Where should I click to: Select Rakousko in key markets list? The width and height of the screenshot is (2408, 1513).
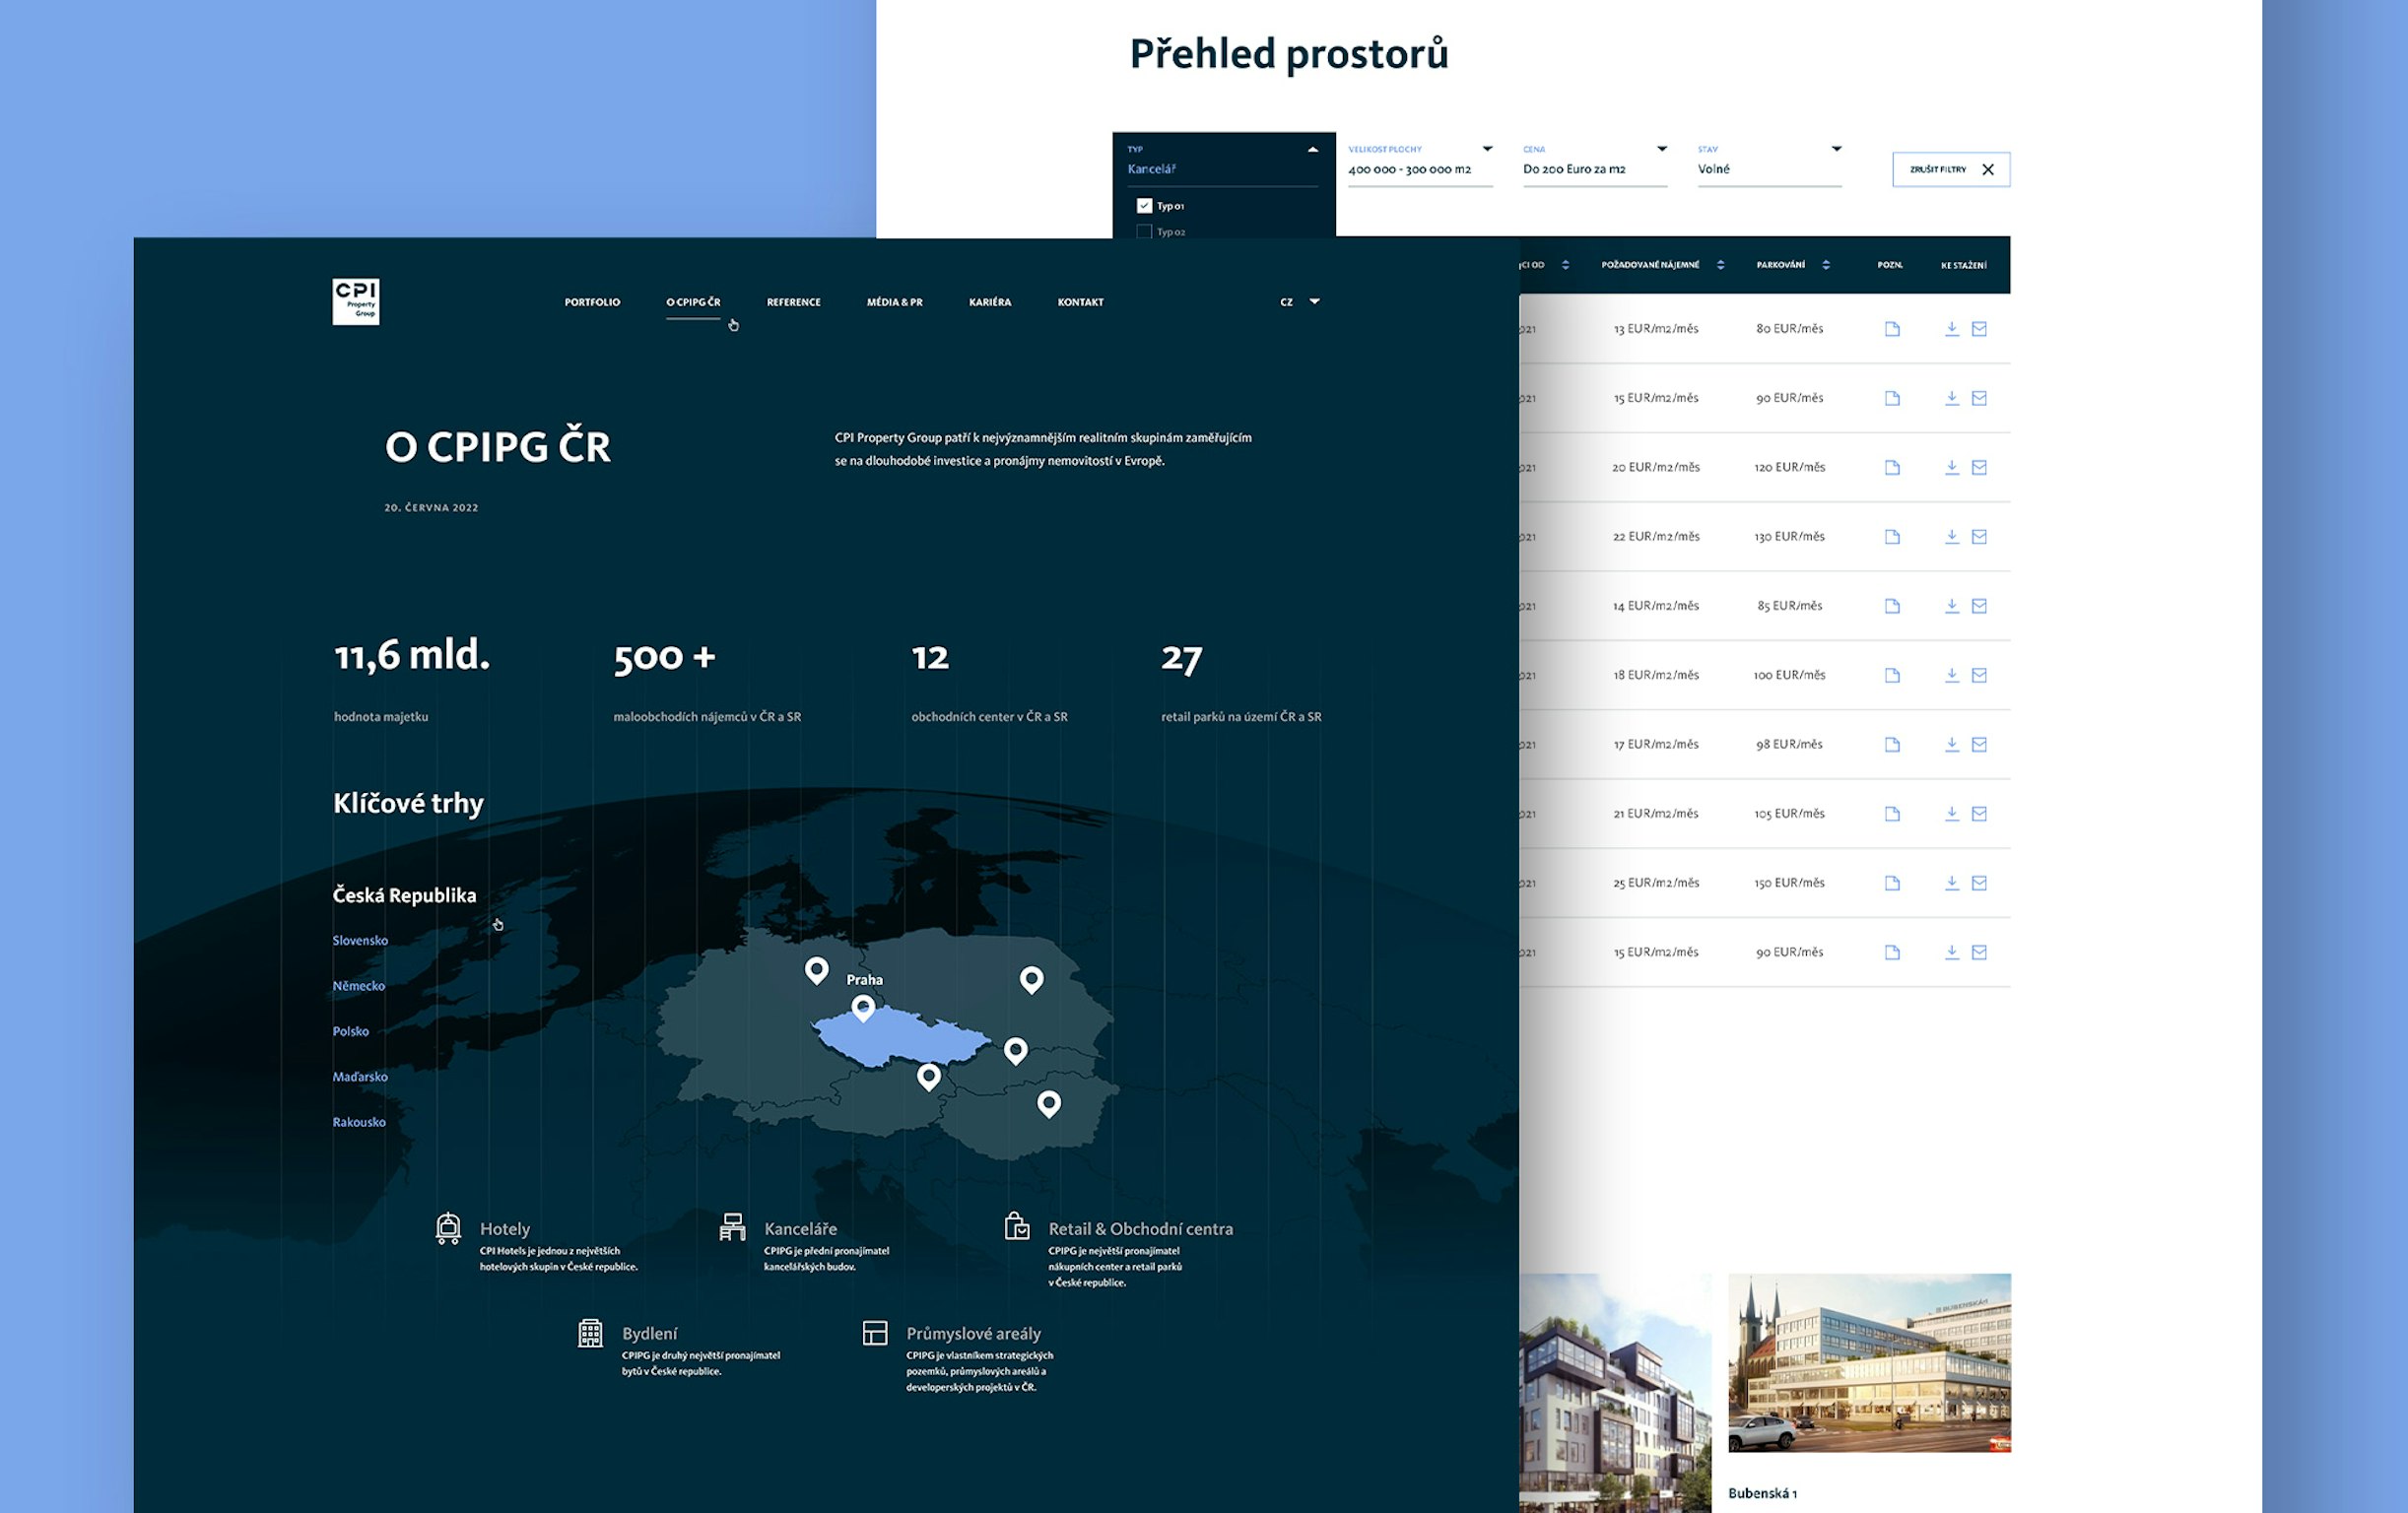pos(359,1122)
